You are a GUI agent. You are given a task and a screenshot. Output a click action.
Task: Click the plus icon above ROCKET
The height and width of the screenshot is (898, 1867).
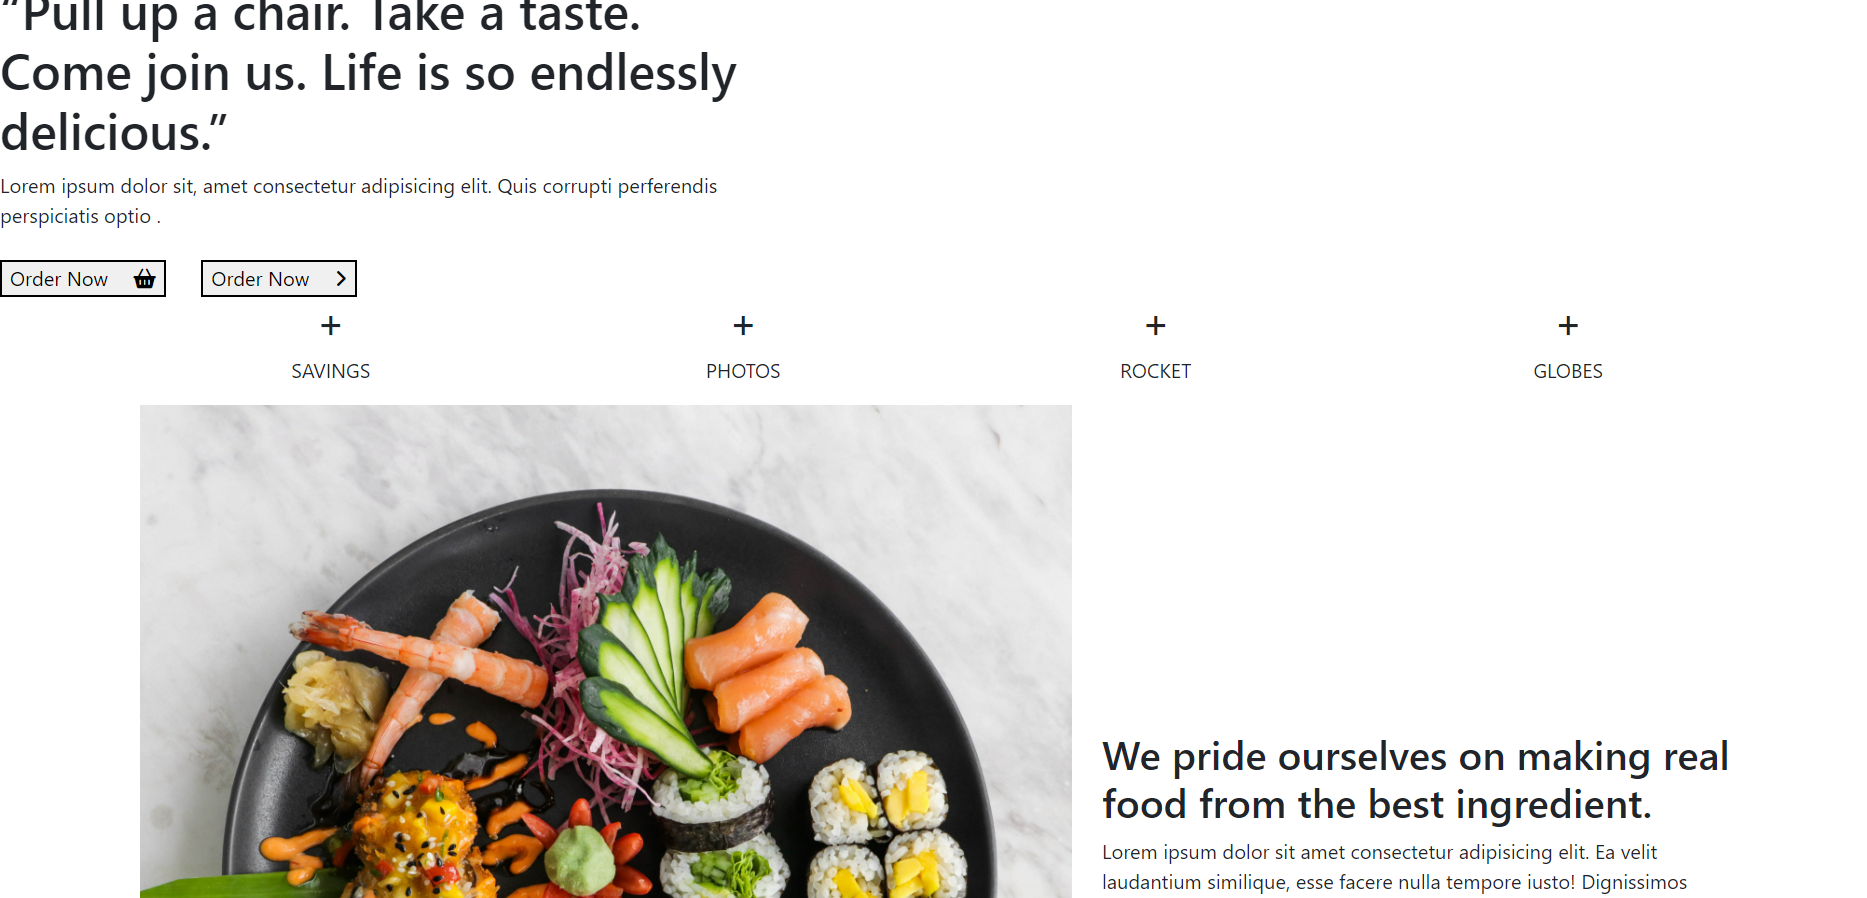(1155, 326)
